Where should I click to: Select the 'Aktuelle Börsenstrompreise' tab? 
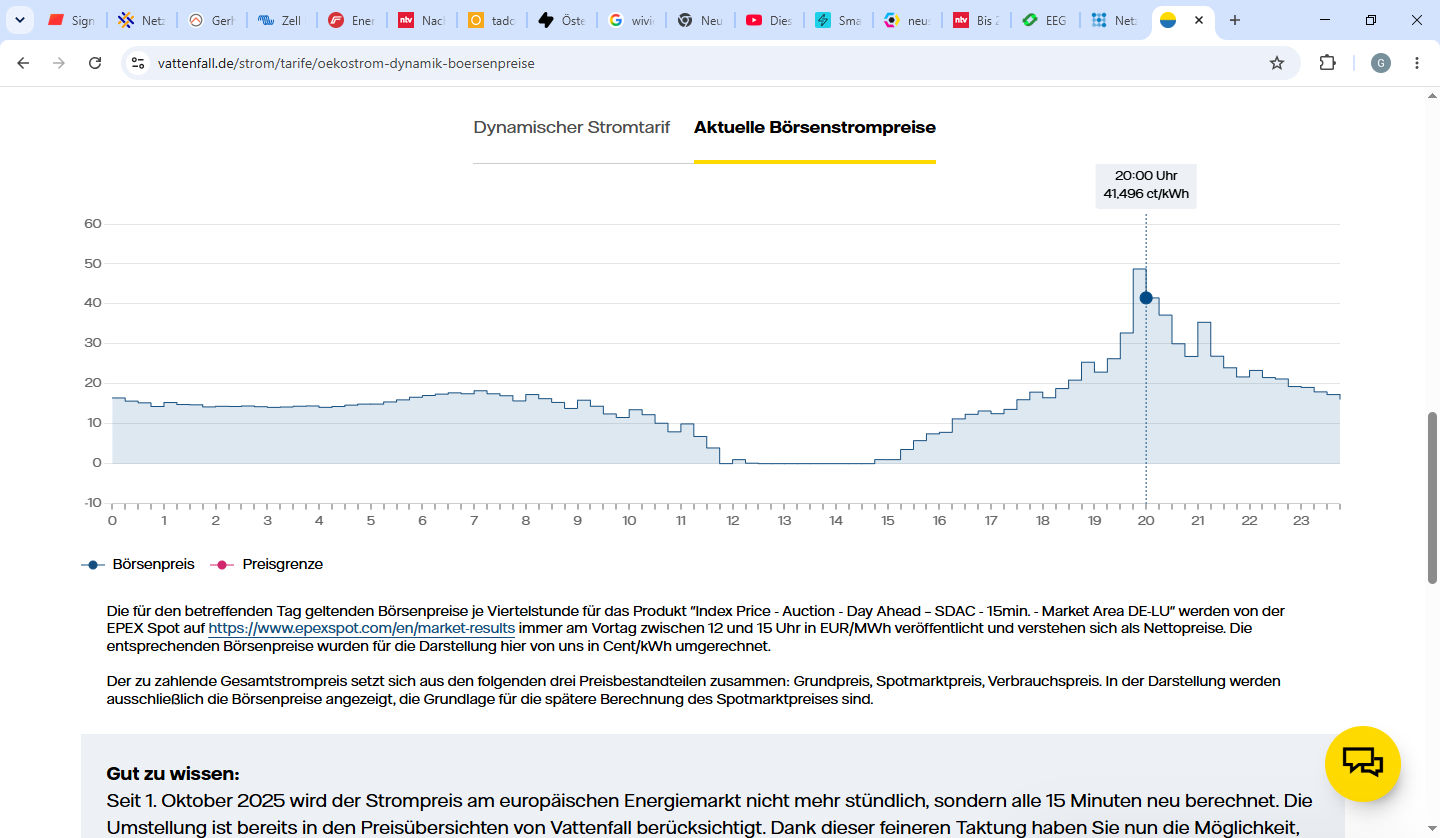click(x=815, y=128)
